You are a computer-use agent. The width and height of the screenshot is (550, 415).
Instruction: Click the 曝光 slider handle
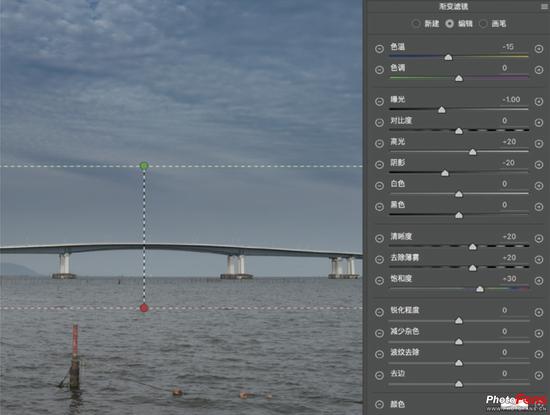[x=442, y=110]
